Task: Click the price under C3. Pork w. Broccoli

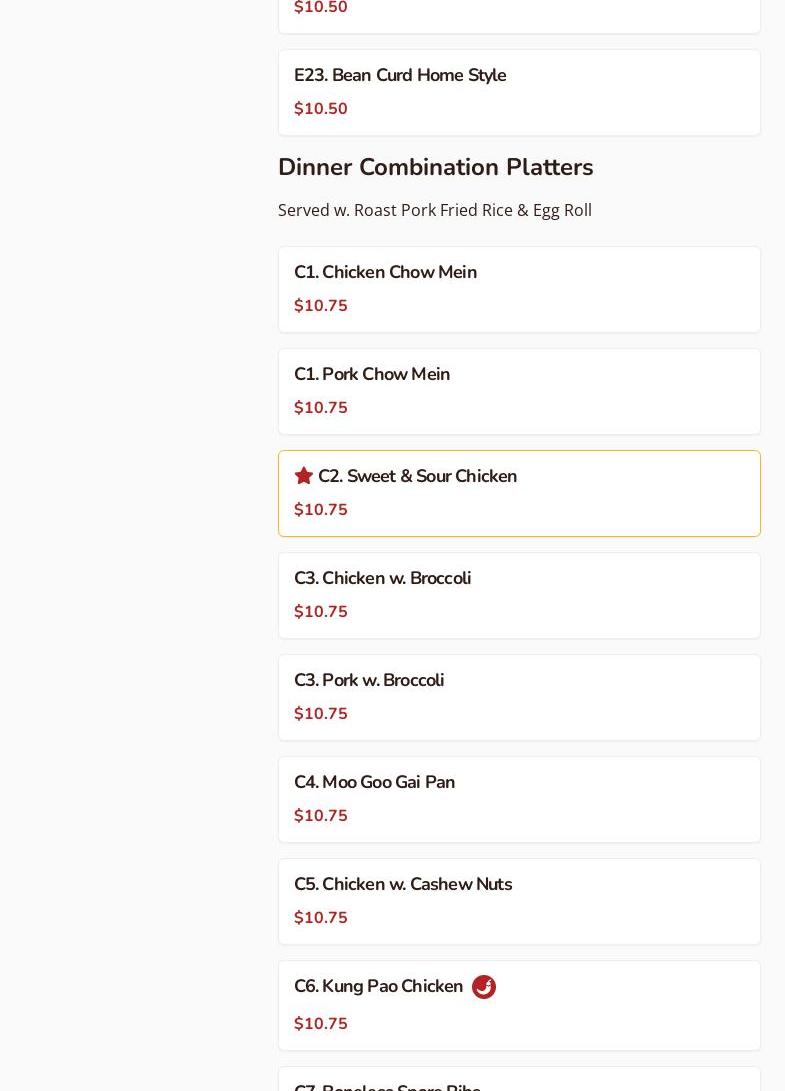Action: [x=321, y=714]
